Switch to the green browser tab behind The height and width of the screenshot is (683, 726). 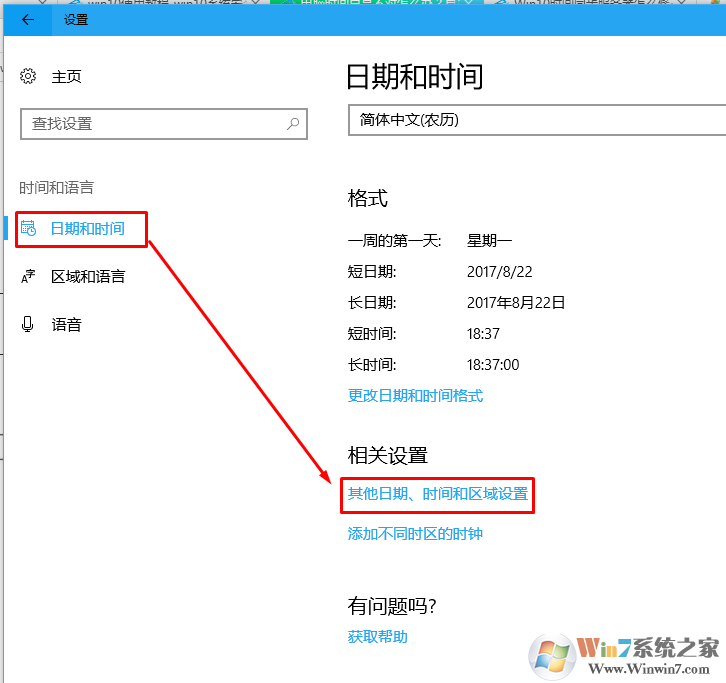click(370, 3)
